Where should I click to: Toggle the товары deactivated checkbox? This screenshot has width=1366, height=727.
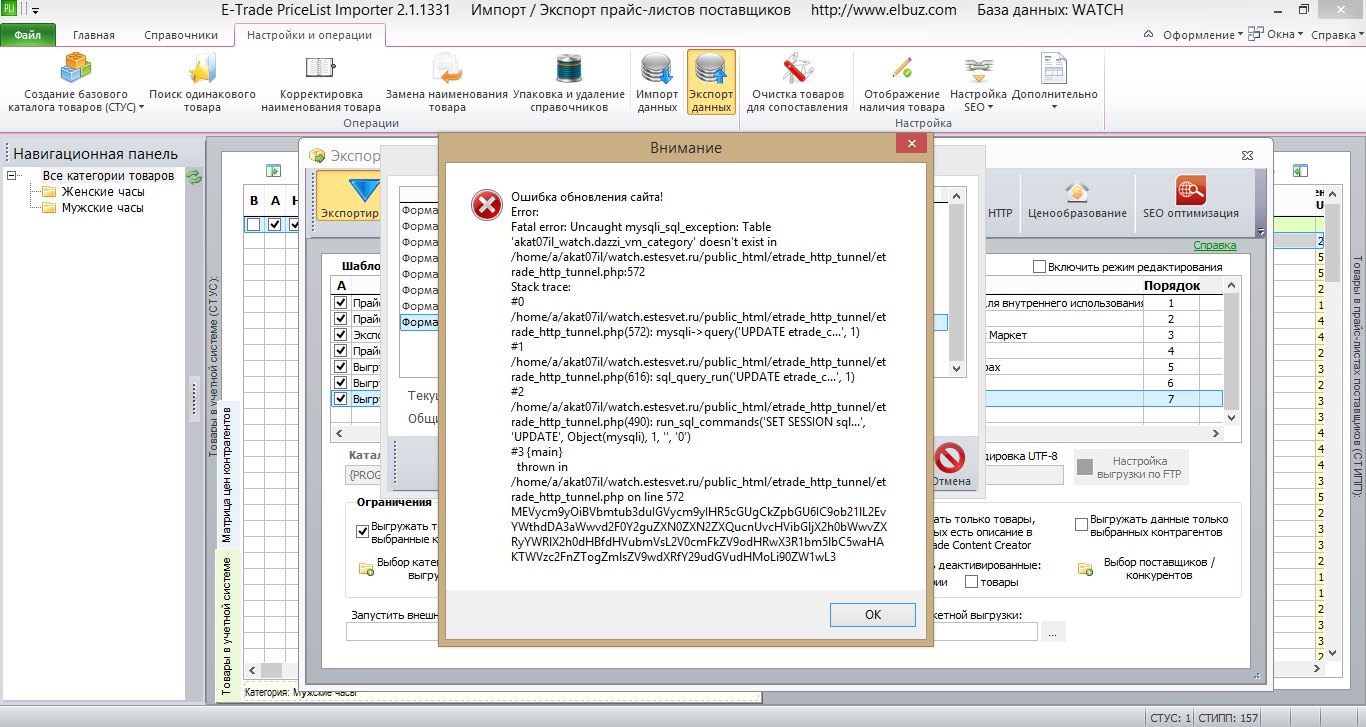point(971,582)
